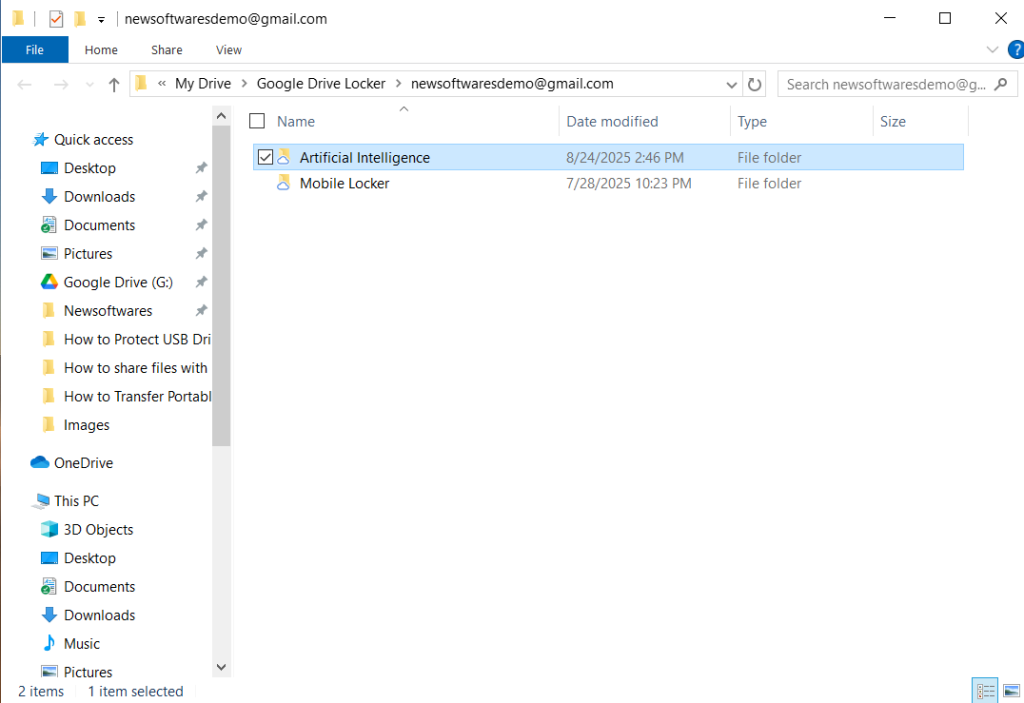Open the Help question mark icon
The image size is (1024, 703).
click(1016, 50)
